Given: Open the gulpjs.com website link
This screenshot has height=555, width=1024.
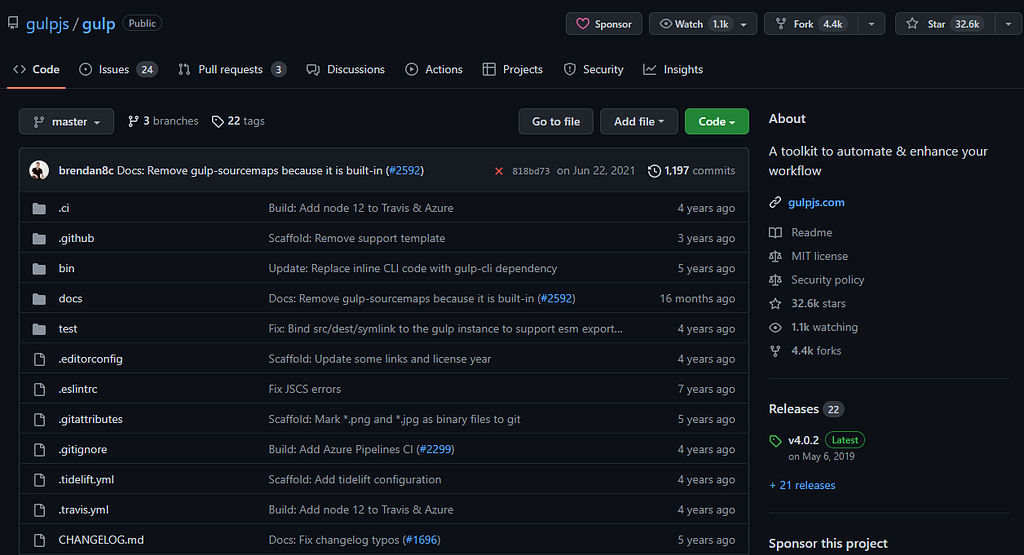Looking at the screenshot, I should [816, 202].
